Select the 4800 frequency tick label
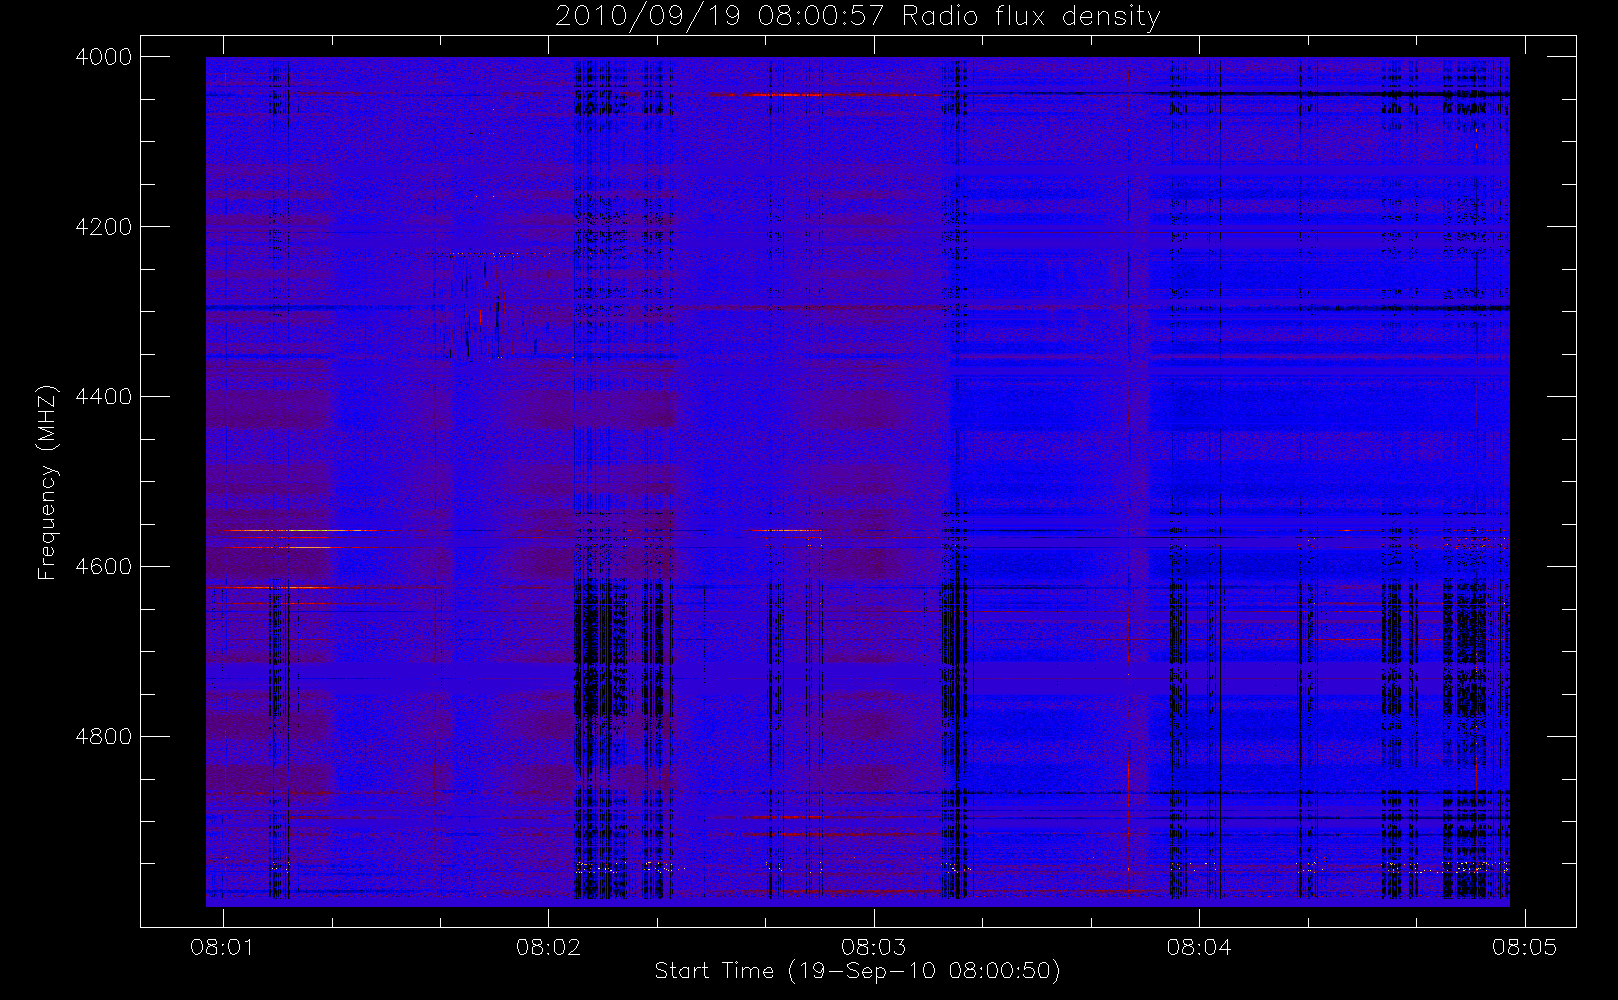The image size is (1618, 1000). click(x=104, y=737)
